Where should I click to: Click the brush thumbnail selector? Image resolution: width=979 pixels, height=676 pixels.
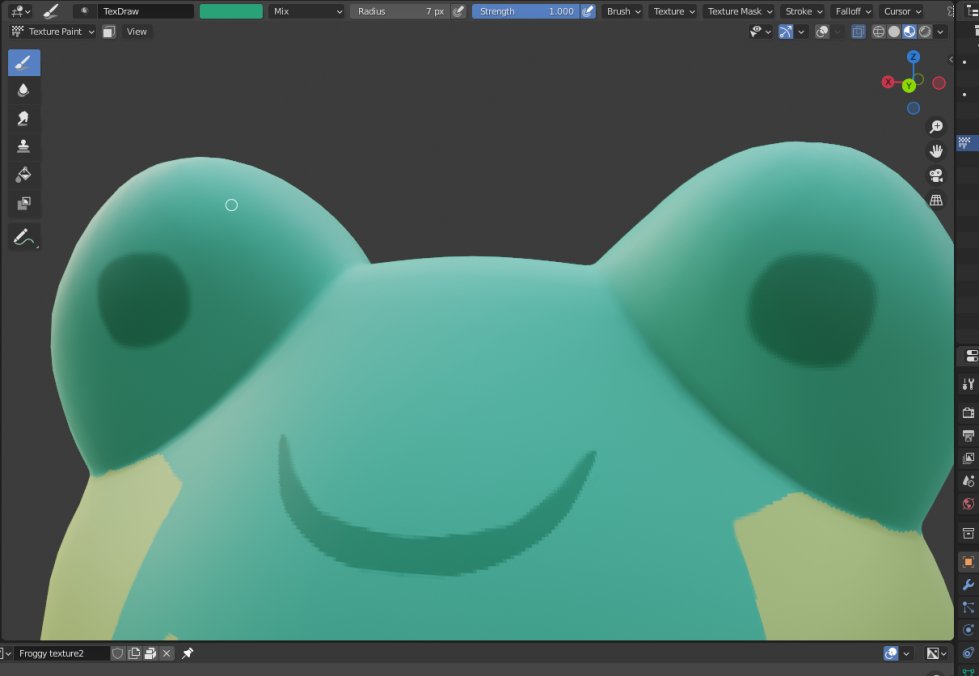[84, 11]
